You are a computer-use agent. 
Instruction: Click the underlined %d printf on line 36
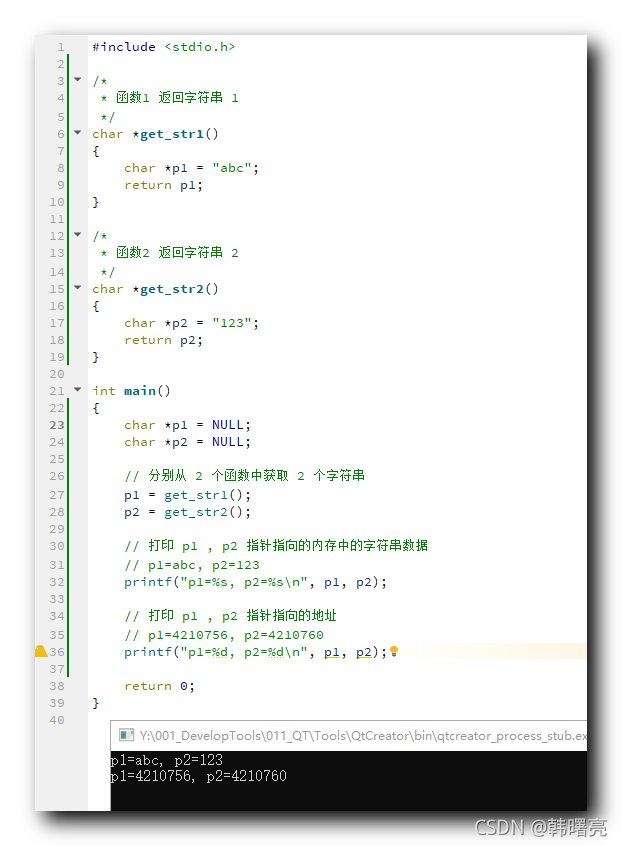[256, 652]
